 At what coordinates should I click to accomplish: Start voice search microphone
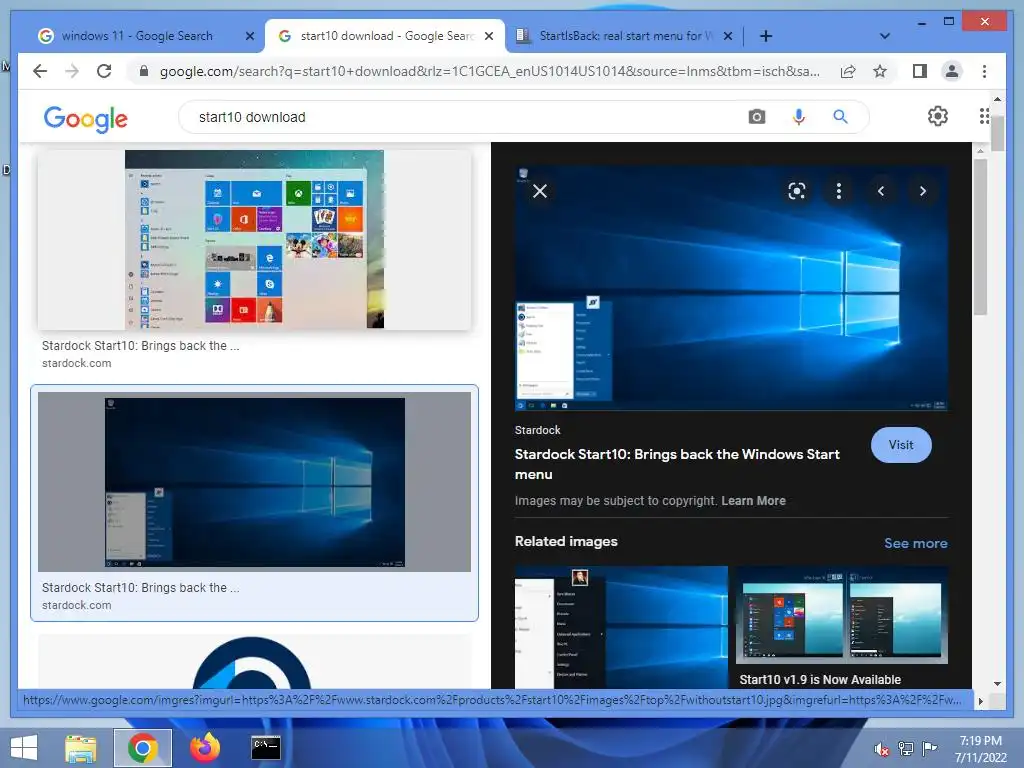[798, 117]
